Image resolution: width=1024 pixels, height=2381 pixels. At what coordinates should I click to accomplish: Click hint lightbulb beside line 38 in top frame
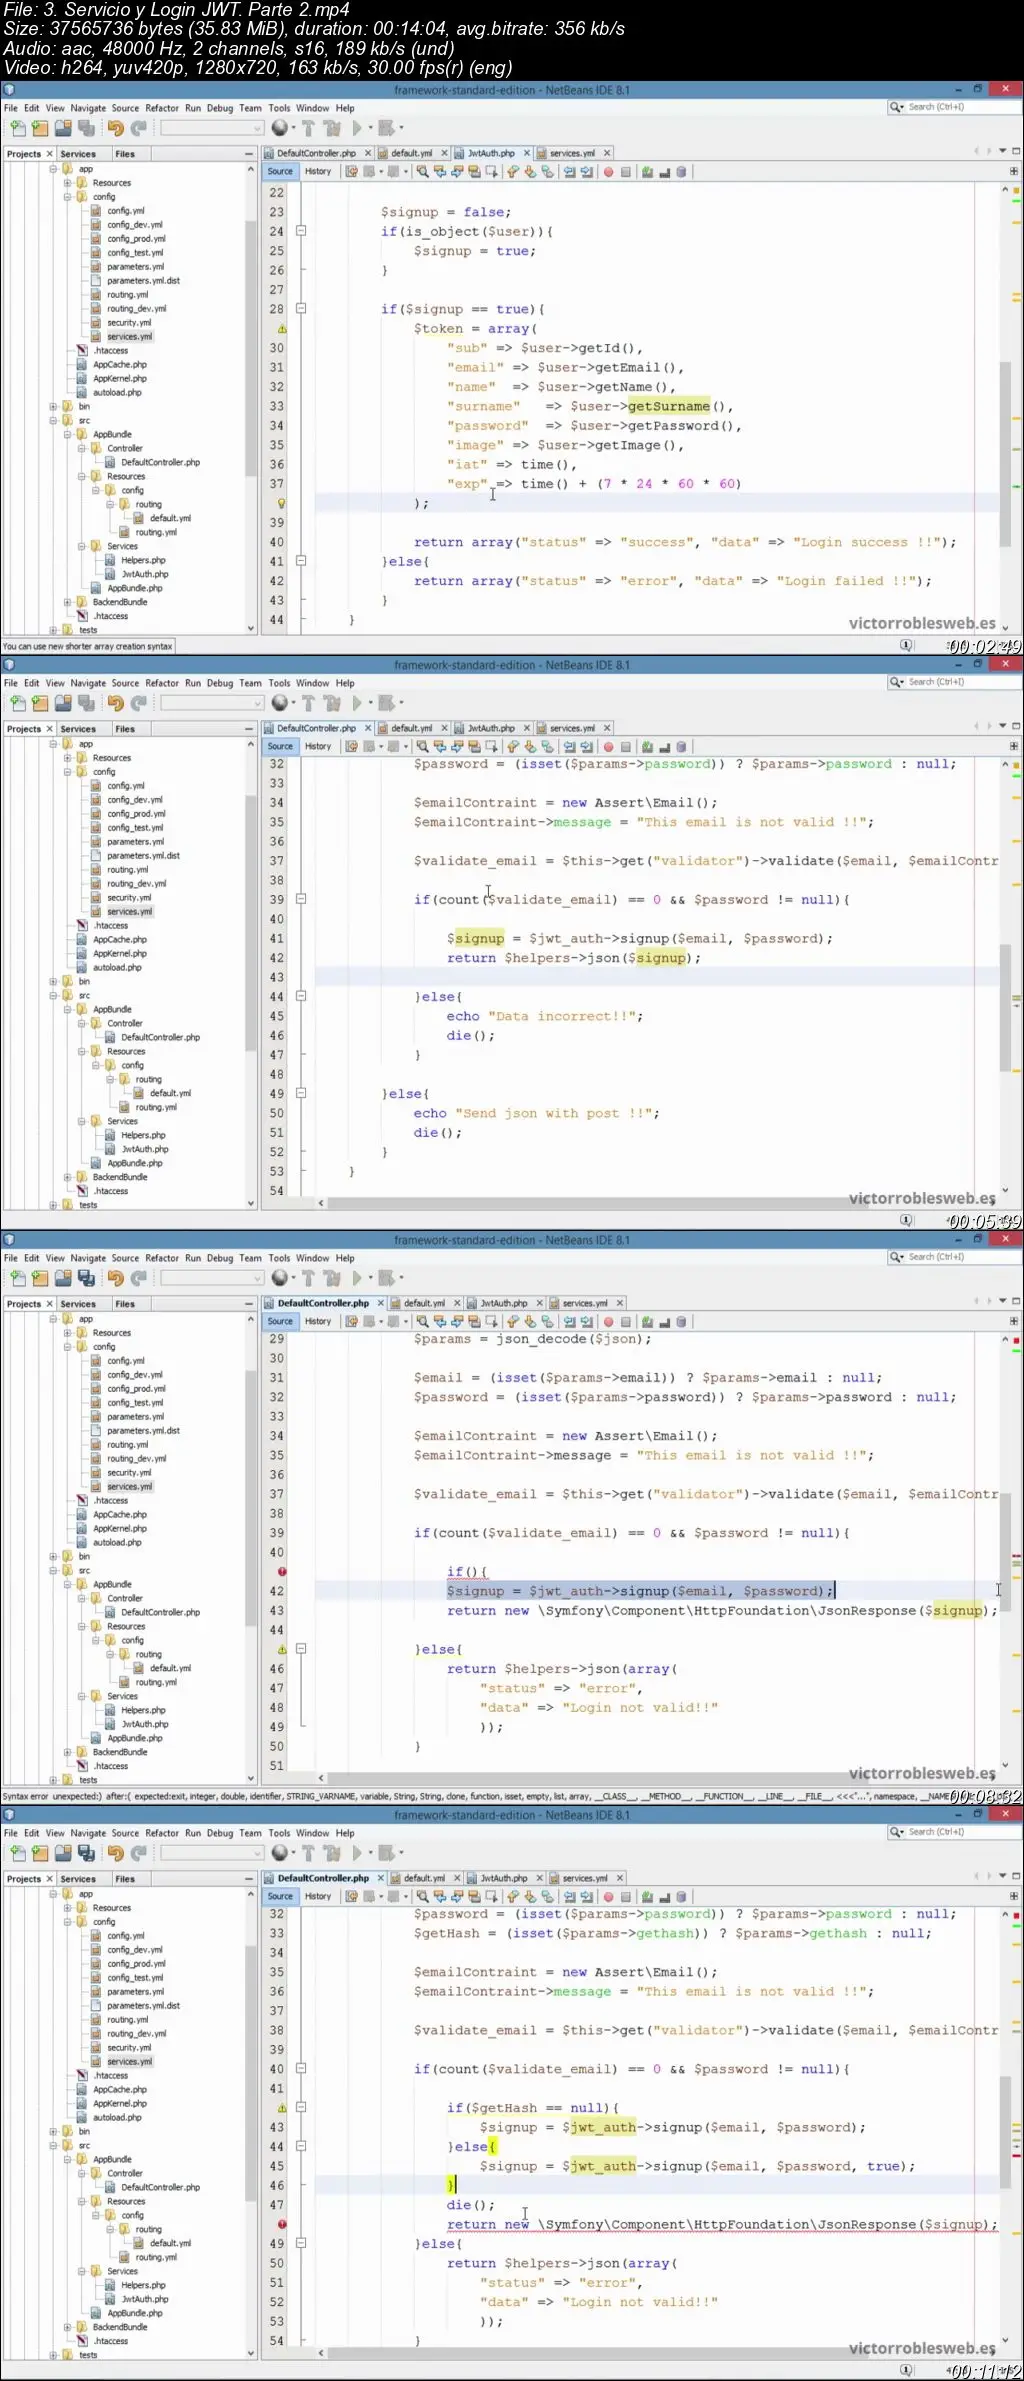pyautogui.click(x=282, y=503)
